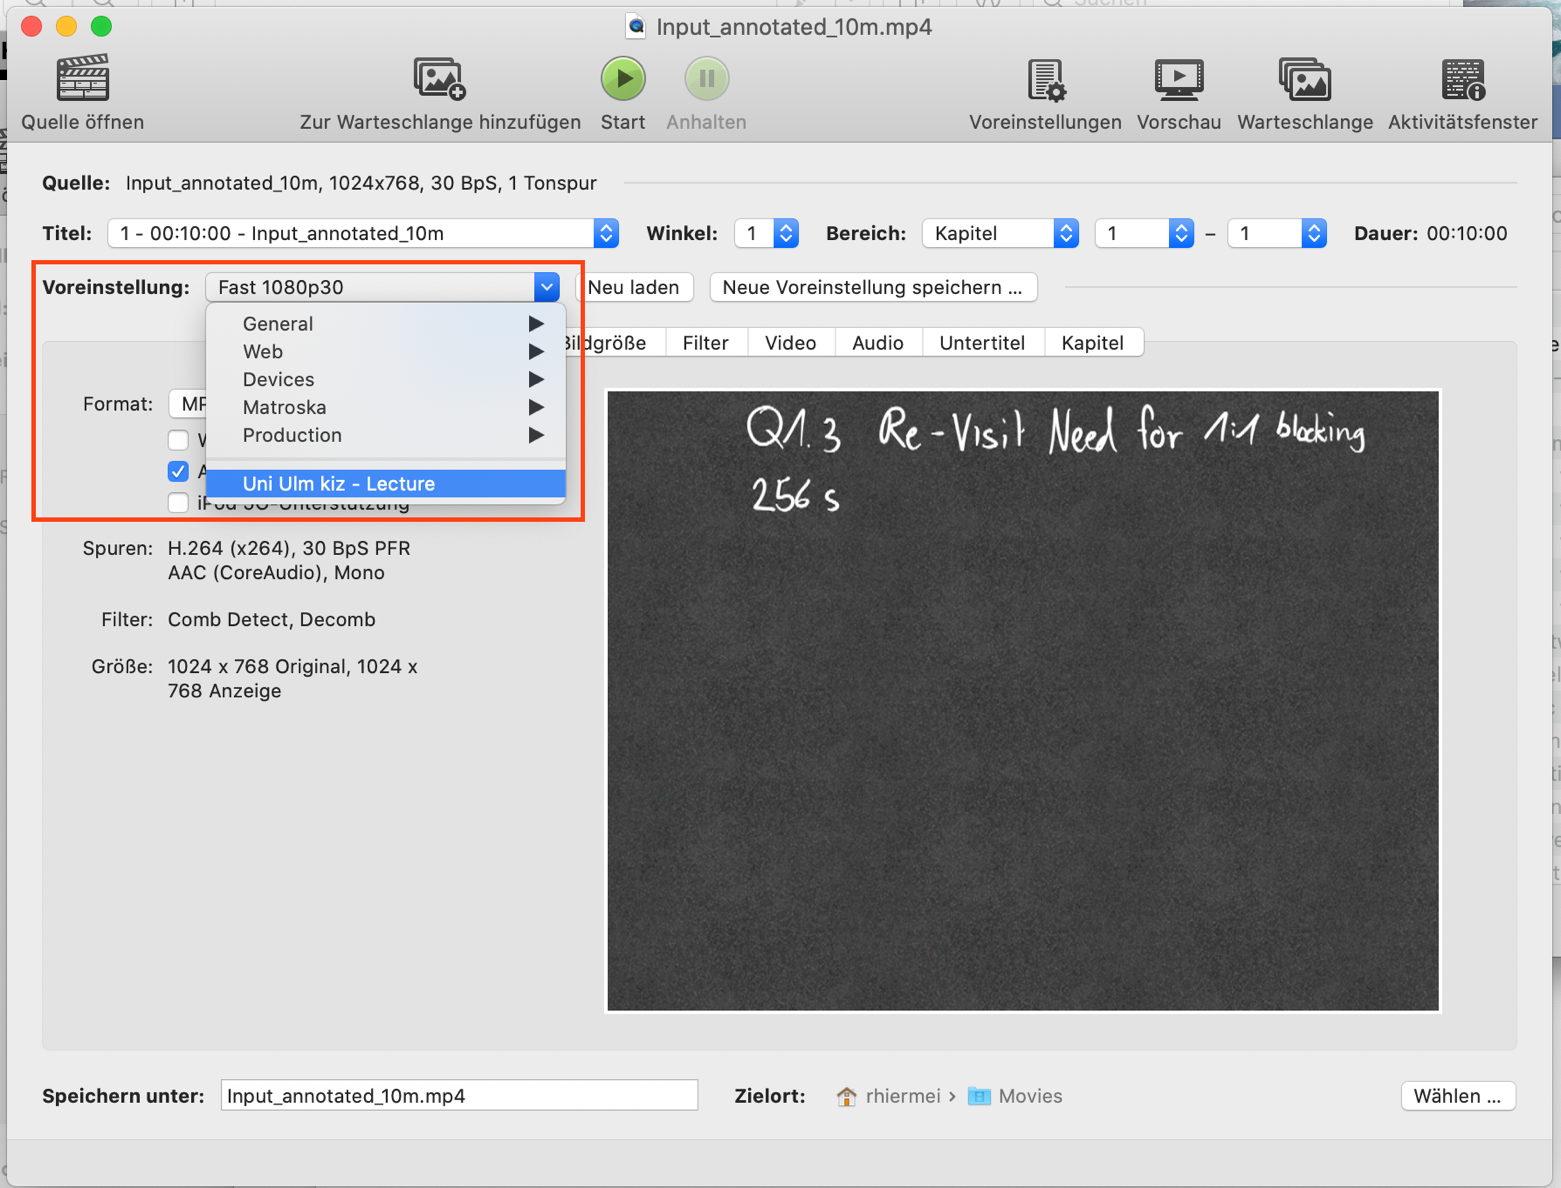
Task: Show the Warteschlange queue icon
Action: point(1305,80)
